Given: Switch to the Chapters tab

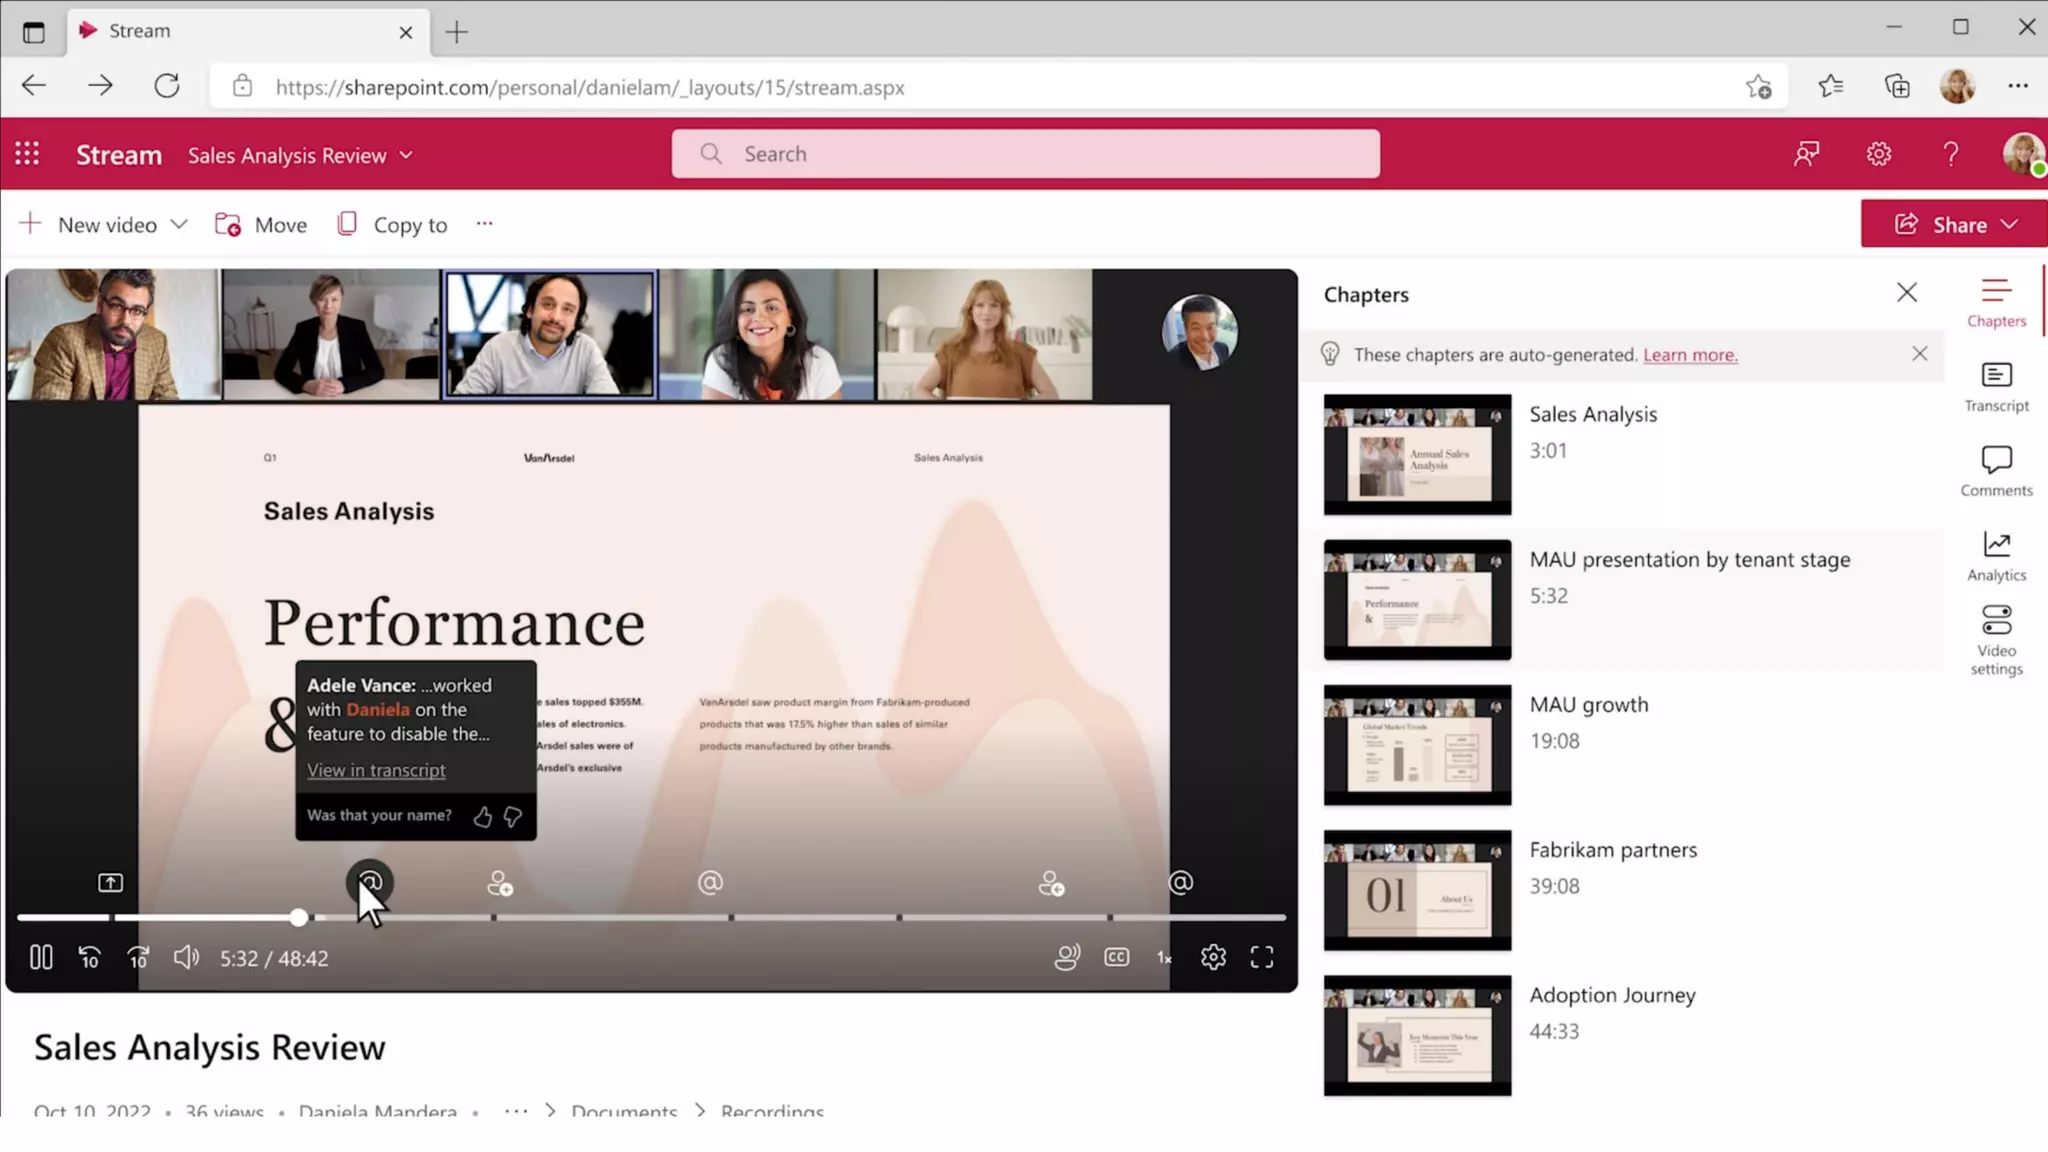Looking at the screenshot, I should (x=1996, y=302).
